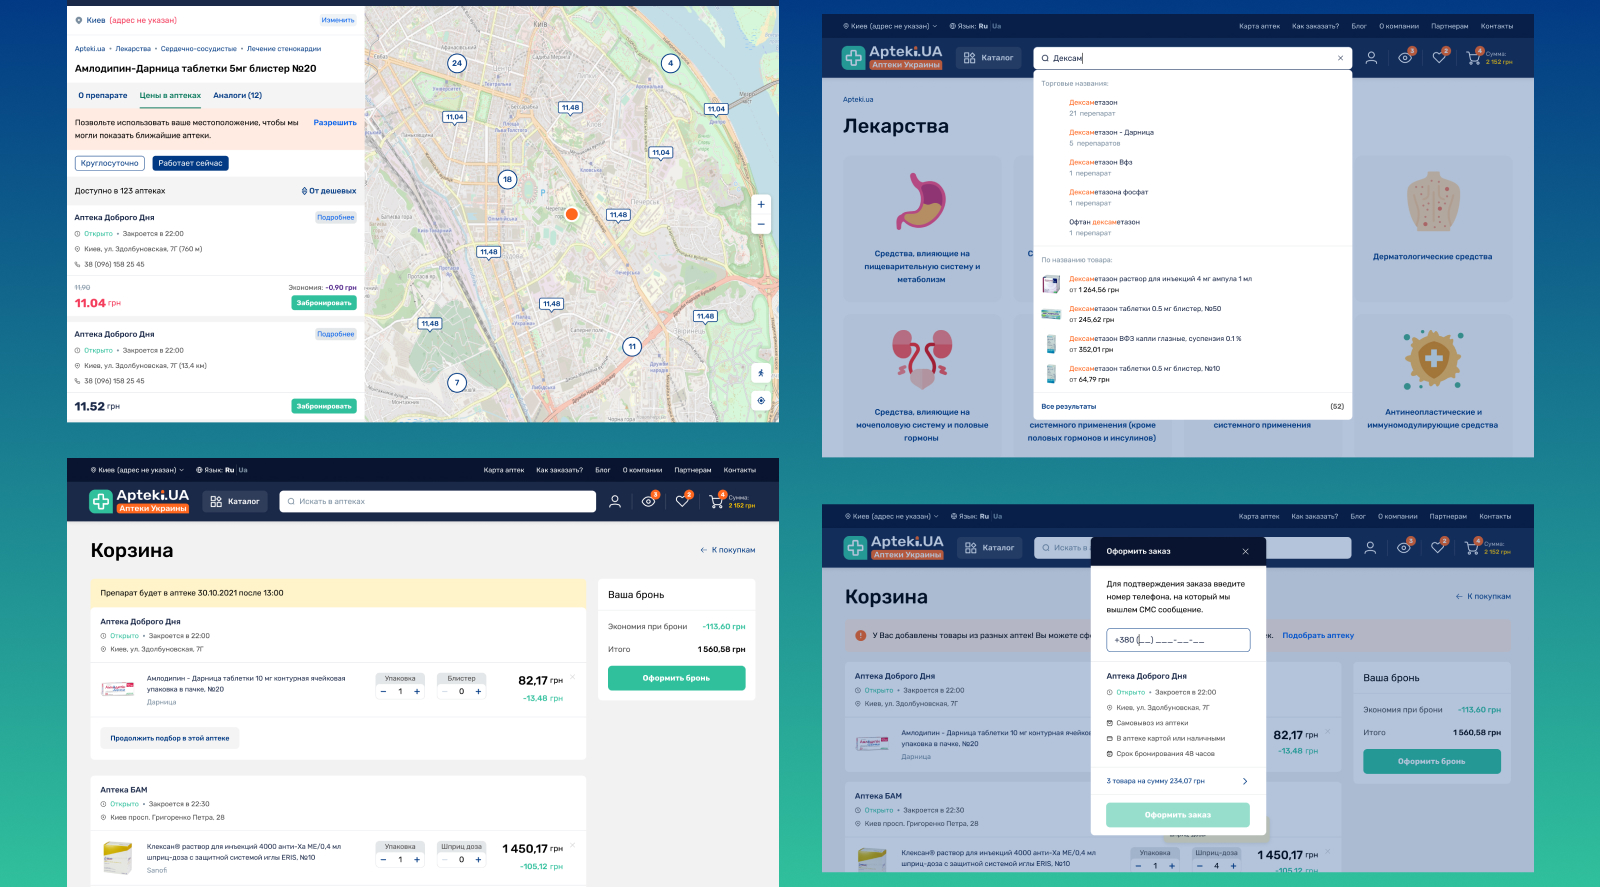Image resolution: width=1600 pixels, height=887 pixels.
Task: Switch language to Ua on Лекарства page
Action: pos(996,26)
